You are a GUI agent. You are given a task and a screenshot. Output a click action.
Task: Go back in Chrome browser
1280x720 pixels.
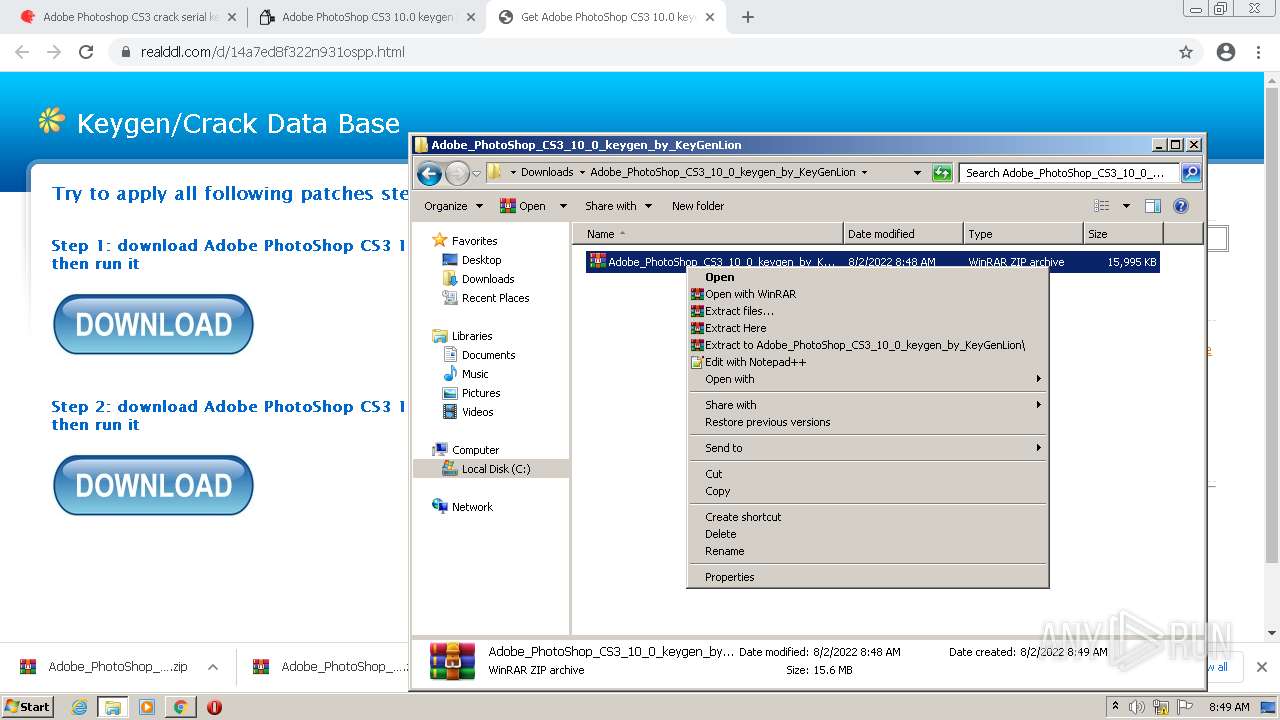22,52
